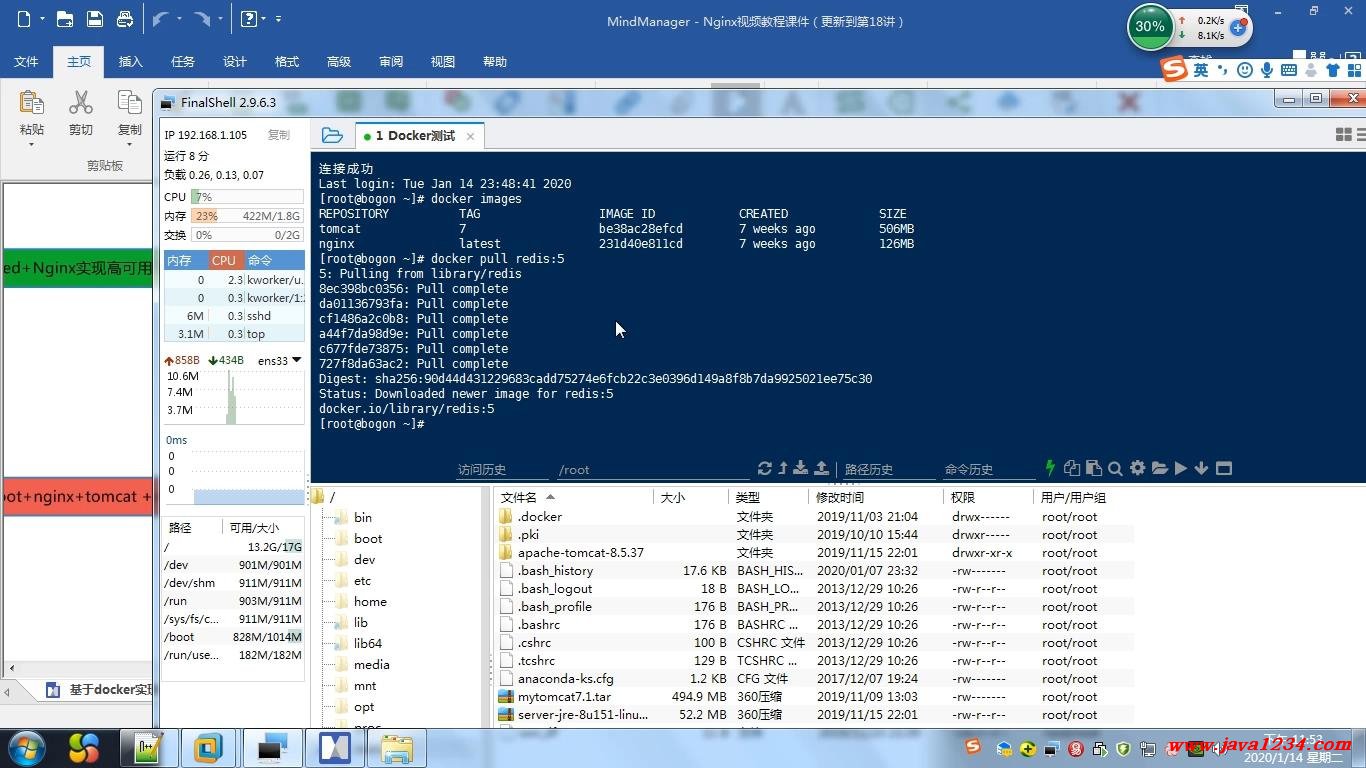Select the 'lib64' folder in directory tree

click(368, 643)
